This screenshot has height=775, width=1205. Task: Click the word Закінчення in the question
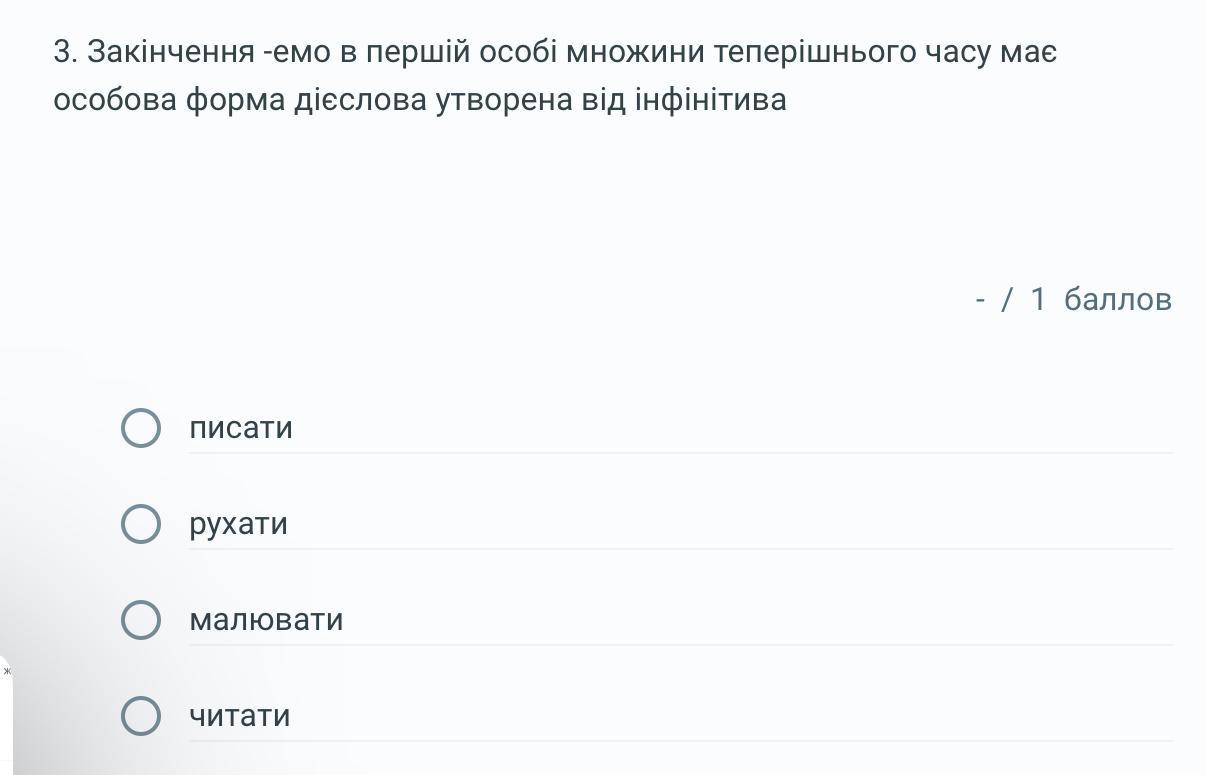point(170,52)
